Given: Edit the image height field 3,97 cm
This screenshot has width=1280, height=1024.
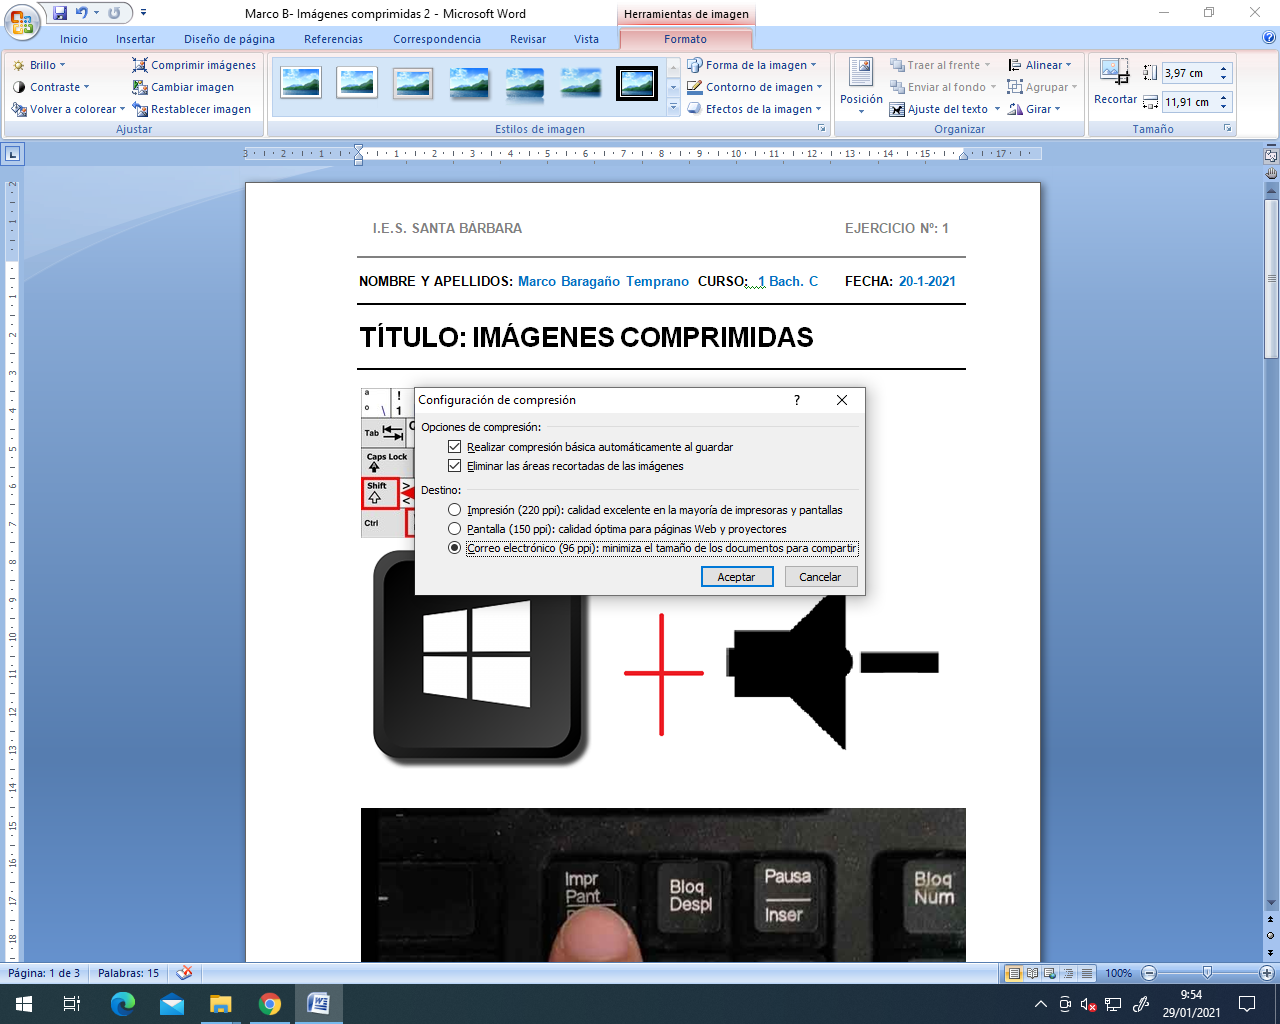Looking at the screenshot, I should coord(1189,73).
